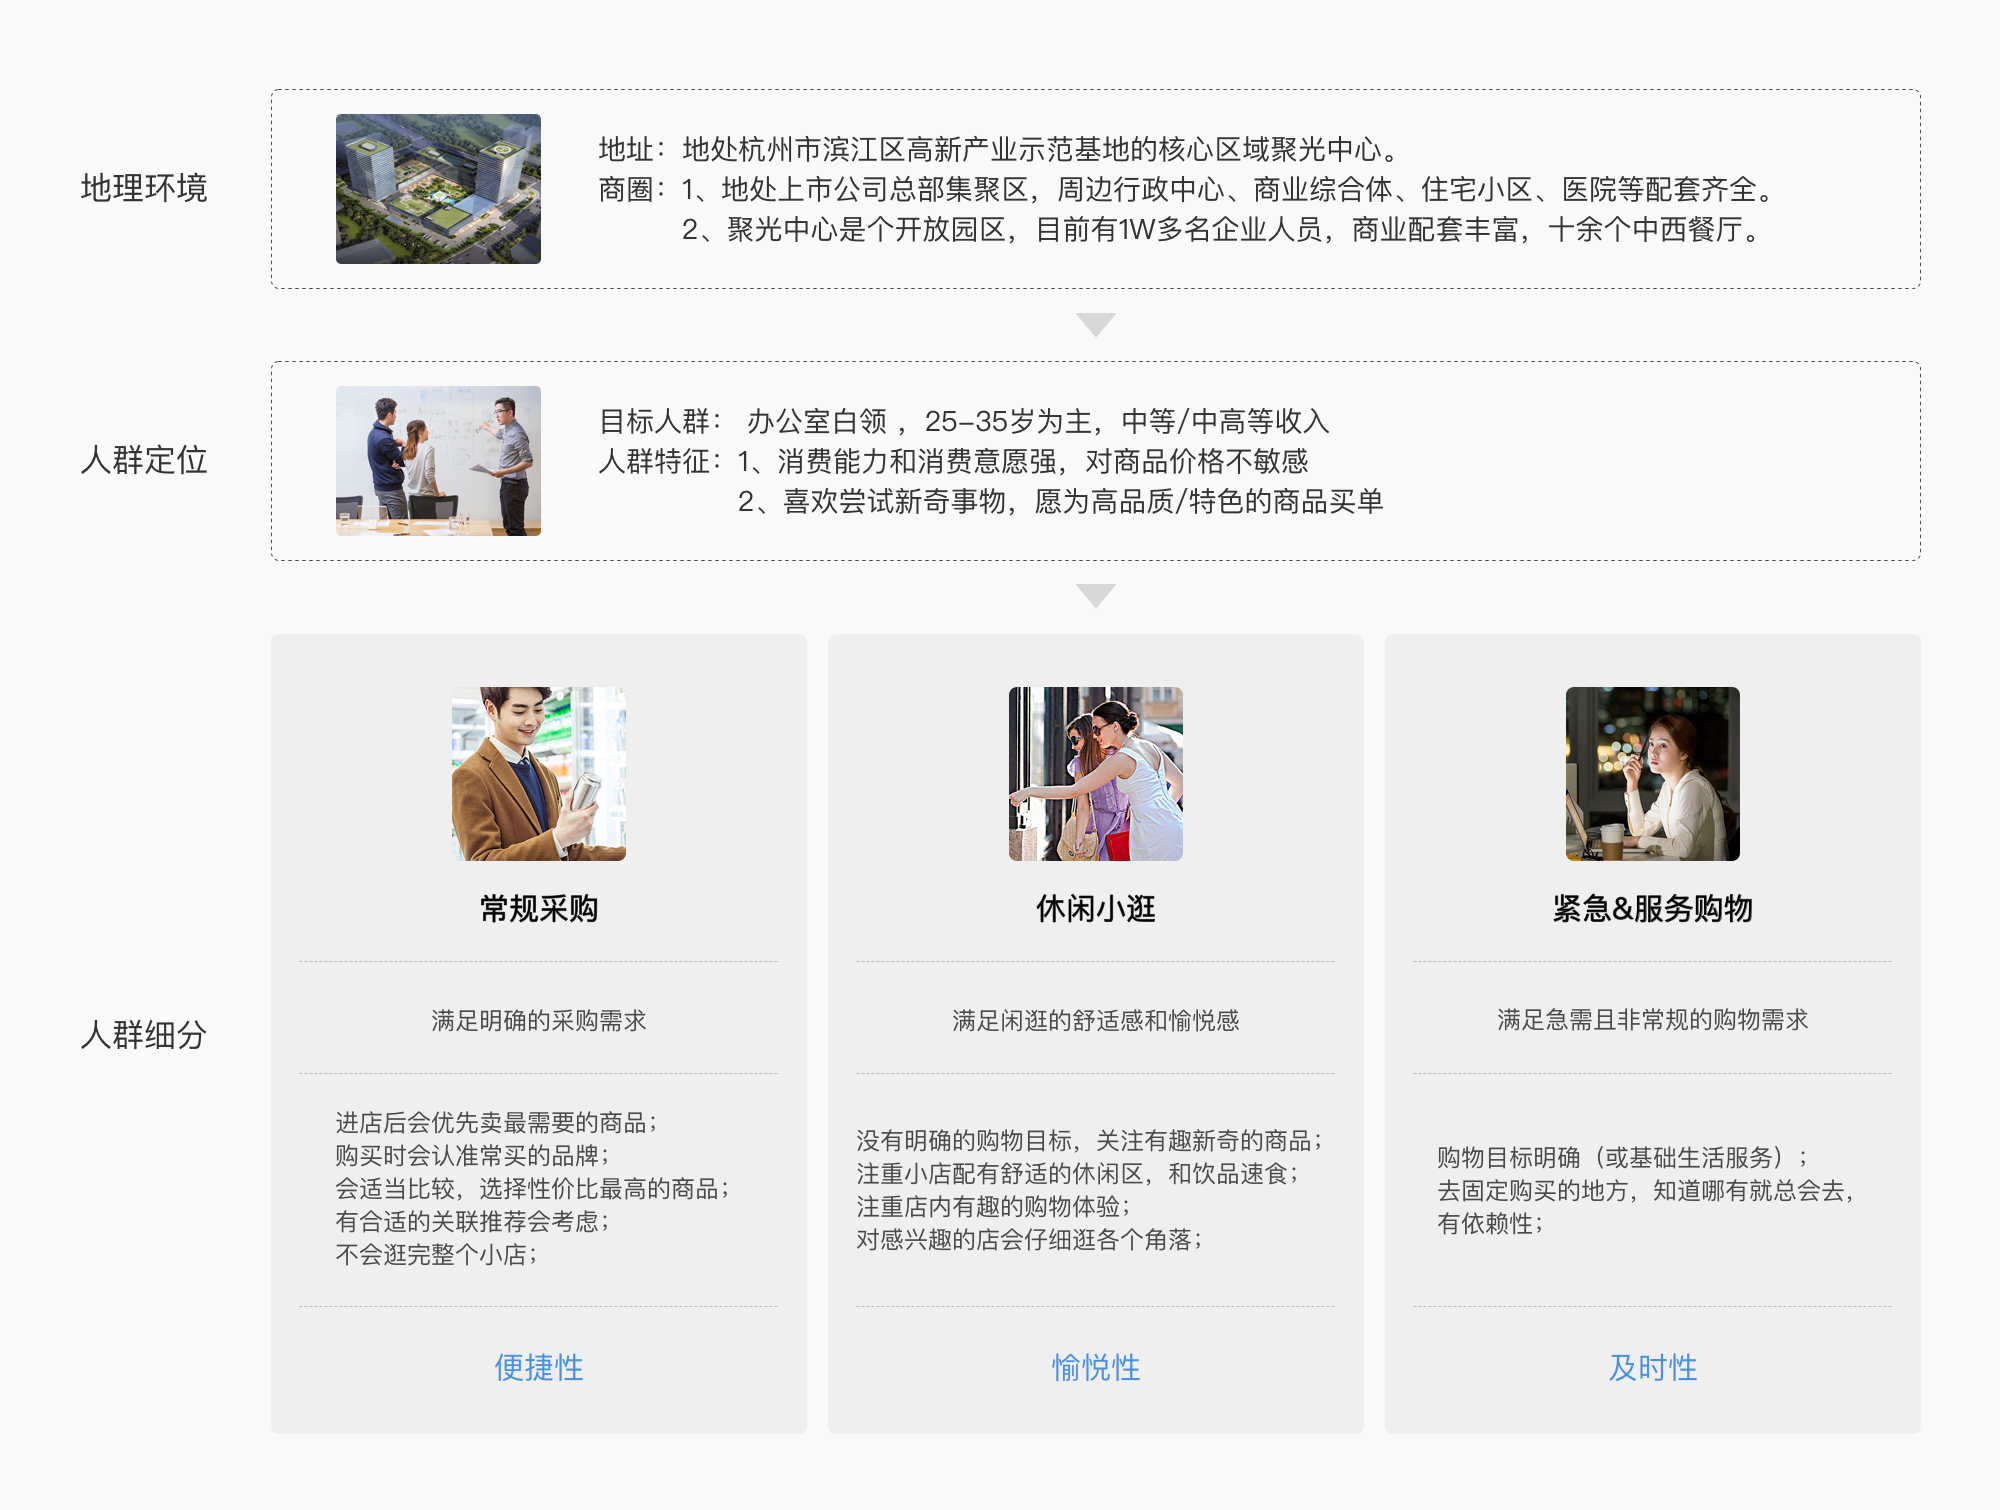Click the blue 及时性 keyword
The image size is (2000, 1510).
[1652, 1367]
